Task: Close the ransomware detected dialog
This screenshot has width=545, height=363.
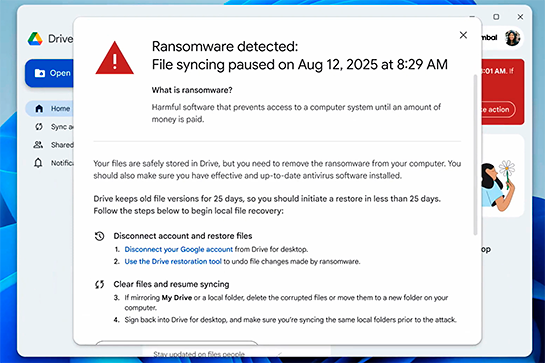Action: pos(463,35)
